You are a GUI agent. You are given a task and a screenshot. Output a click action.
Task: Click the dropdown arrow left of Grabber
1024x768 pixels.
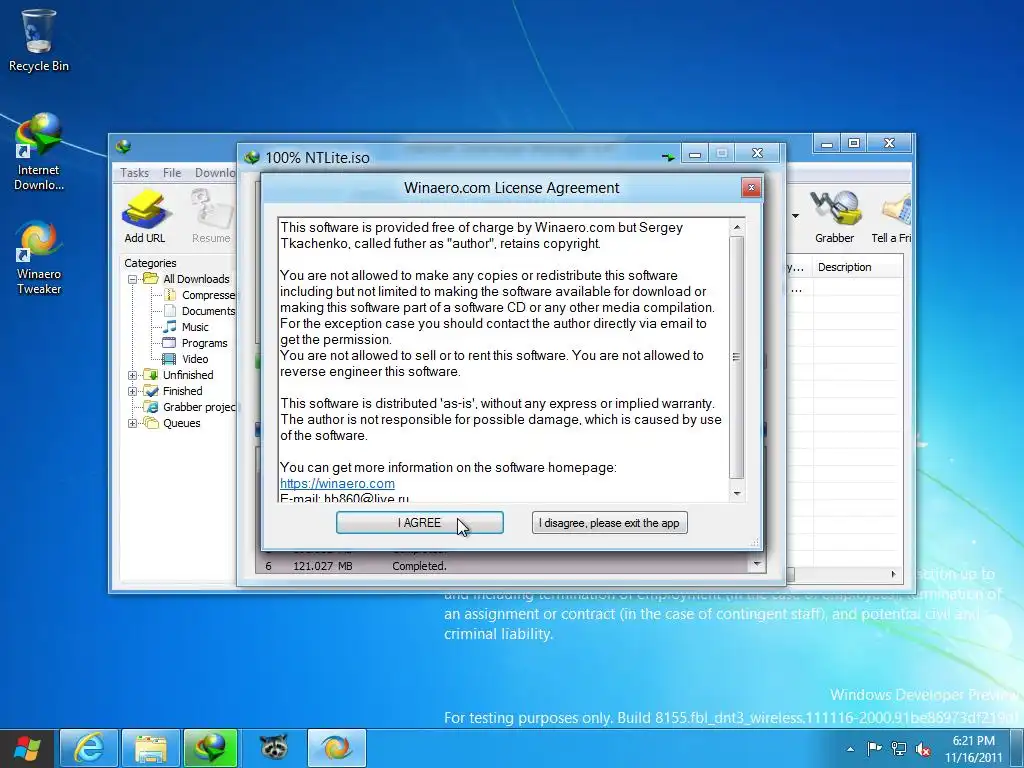point(795,216)
